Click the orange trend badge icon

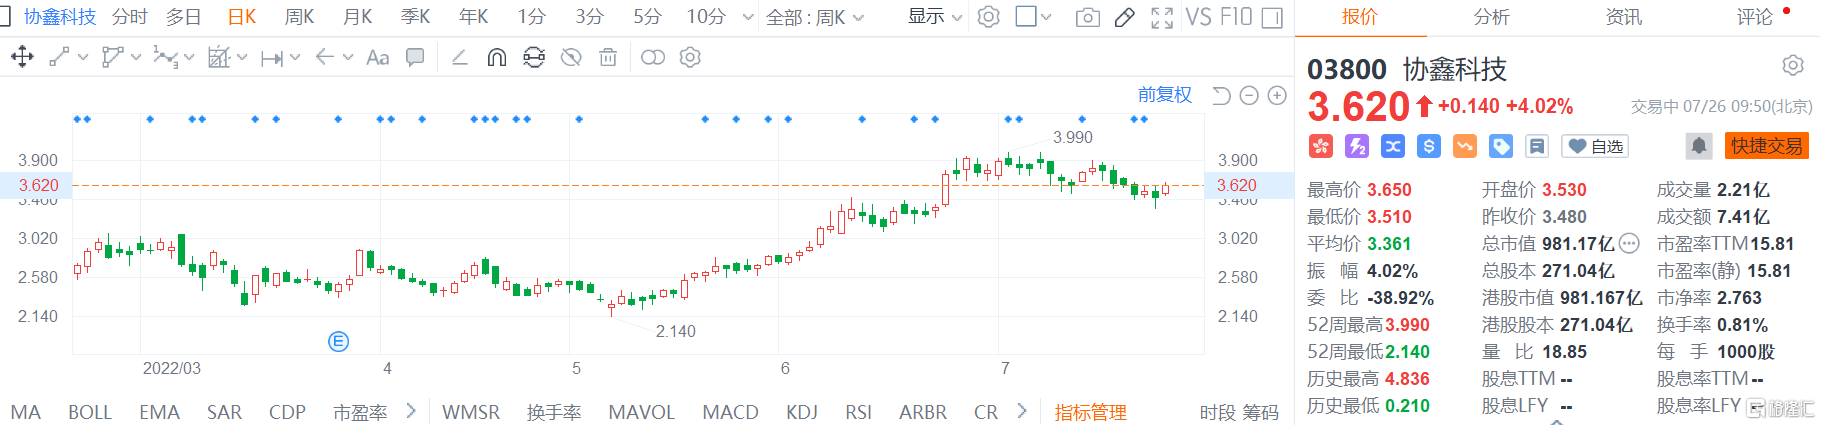pyautogui.click(x=1465, y=146)
